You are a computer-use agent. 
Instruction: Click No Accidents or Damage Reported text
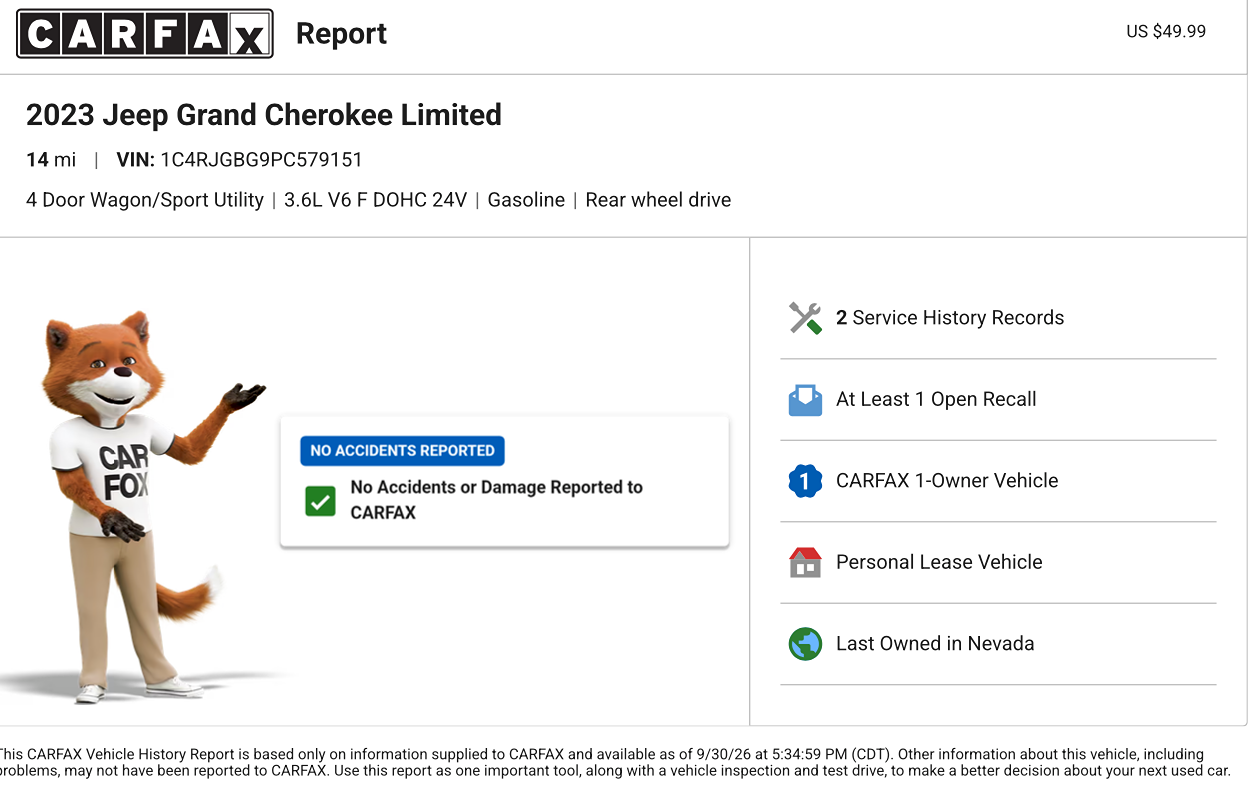pos(496,500)
